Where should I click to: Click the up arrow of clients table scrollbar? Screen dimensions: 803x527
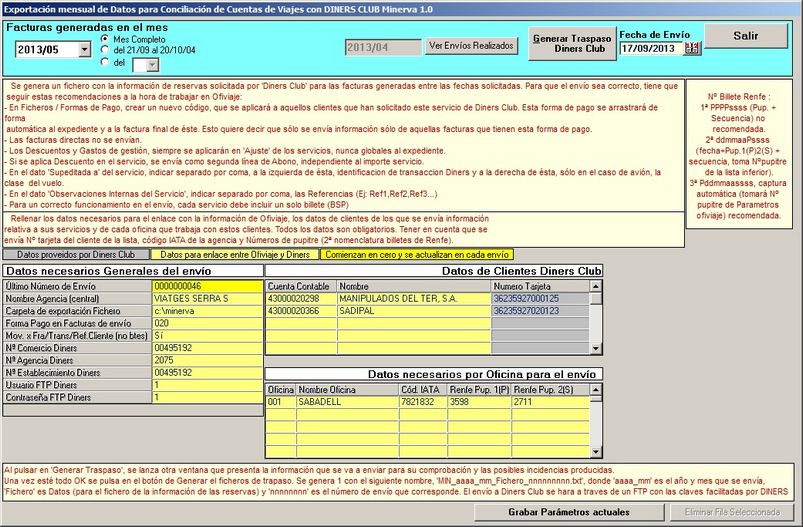point(596,286)
